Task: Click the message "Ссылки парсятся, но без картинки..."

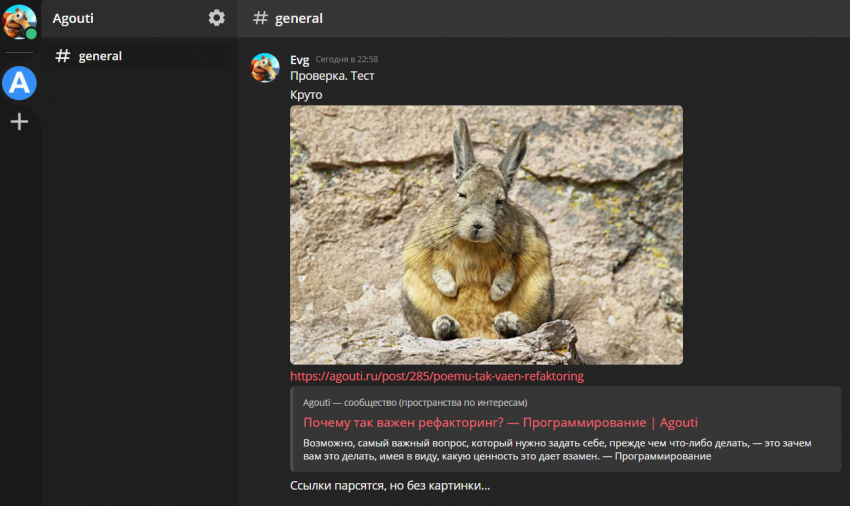Action: [390, 486]
